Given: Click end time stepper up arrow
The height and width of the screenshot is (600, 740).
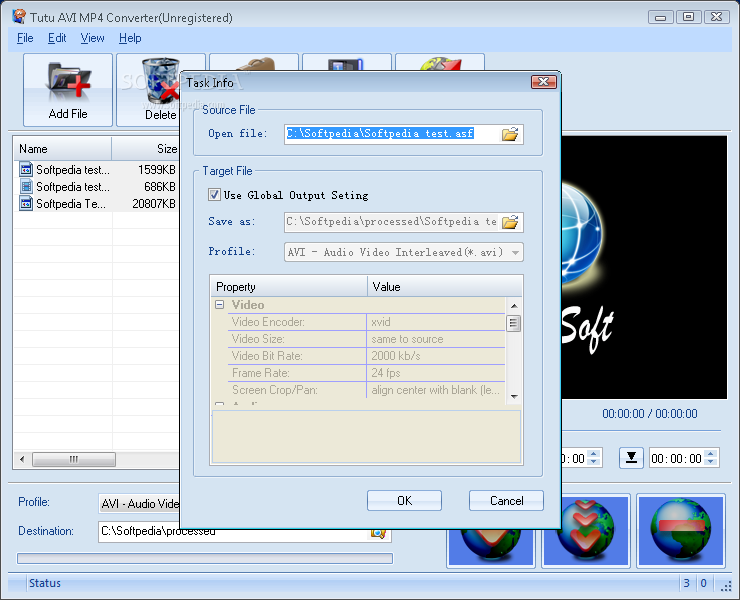Looking at the screenshot, I should pos(711,454).
